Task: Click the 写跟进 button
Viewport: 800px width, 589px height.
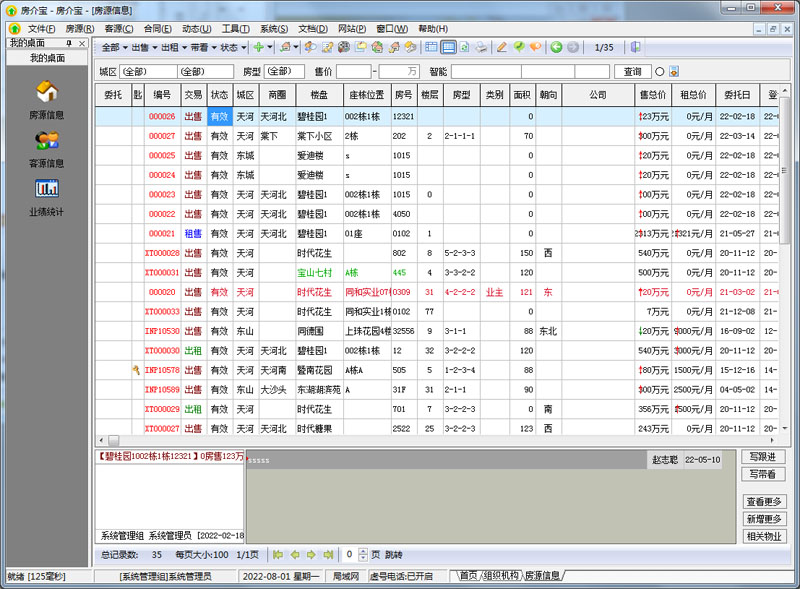Action: pyautogui.click(x=763, y=457)
